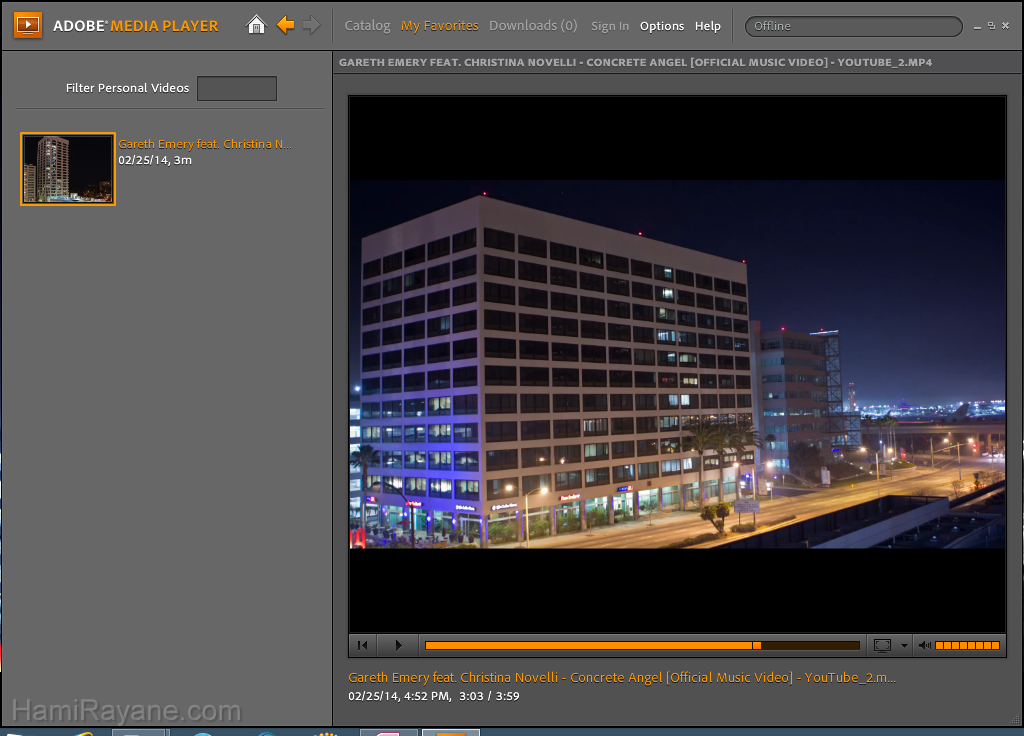Click the GARETH EMERY FEAT. header title
Screen dimensions: 1024x736
[635, 63]
